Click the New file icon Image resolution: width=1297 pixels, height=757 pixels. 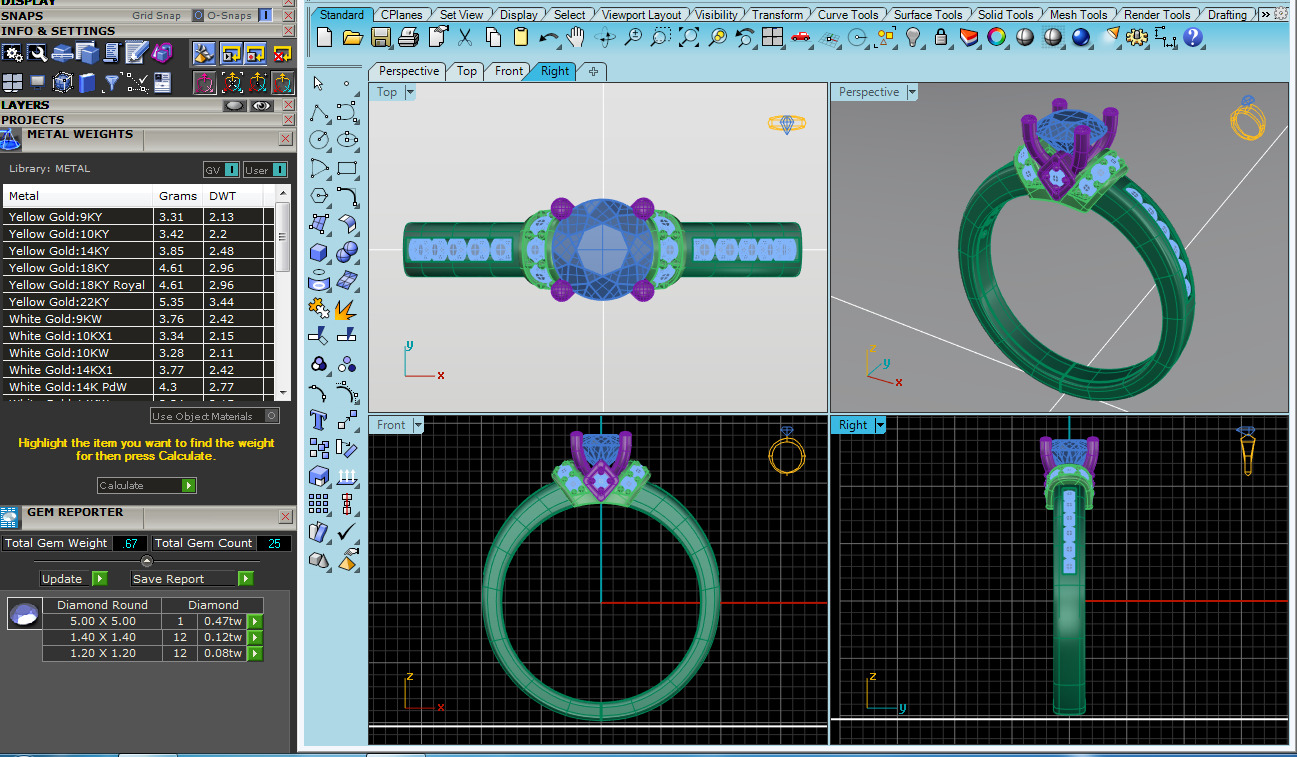click(x=325, y=38)
